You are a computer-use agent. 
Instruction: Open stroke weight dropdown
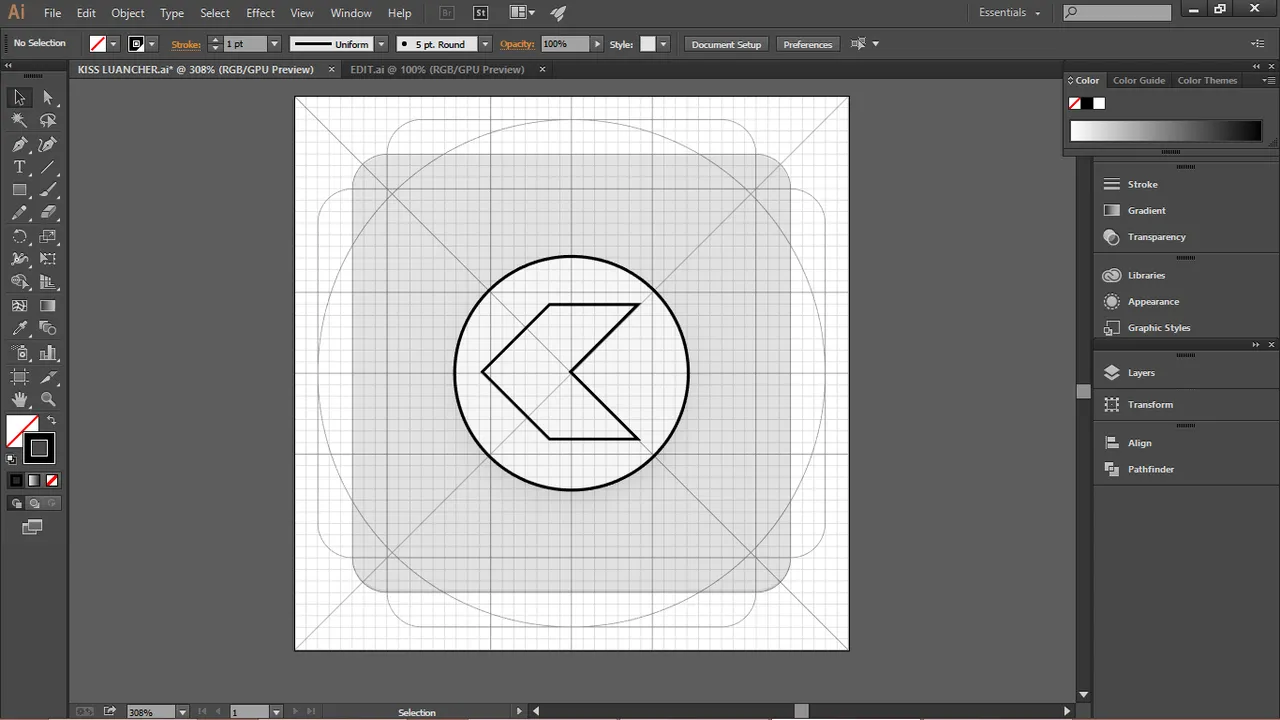(274, 44)
